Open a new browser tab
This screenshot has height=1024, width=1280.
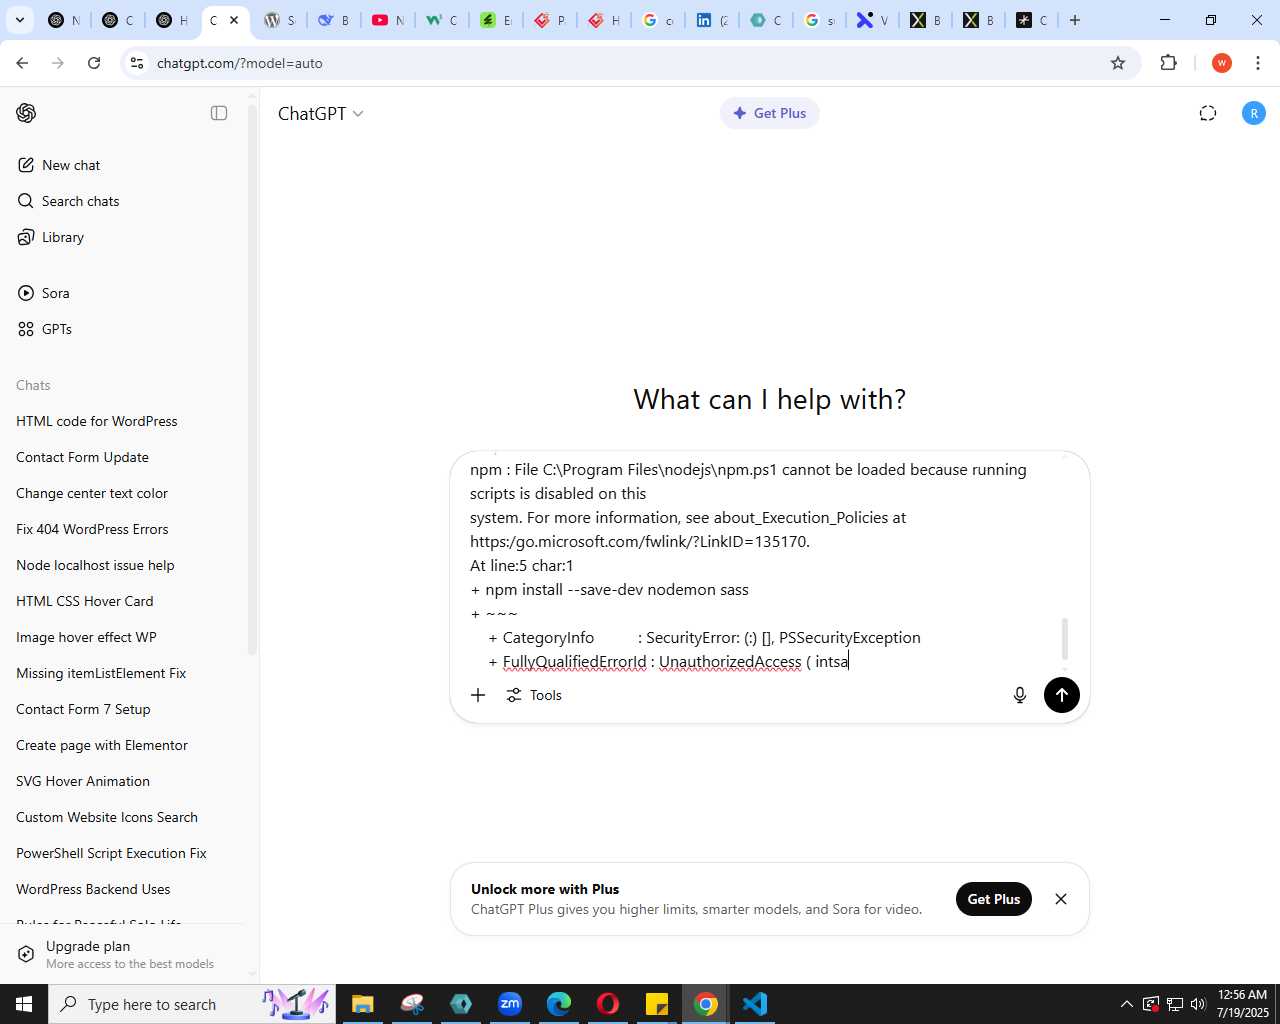(1075, 20)
